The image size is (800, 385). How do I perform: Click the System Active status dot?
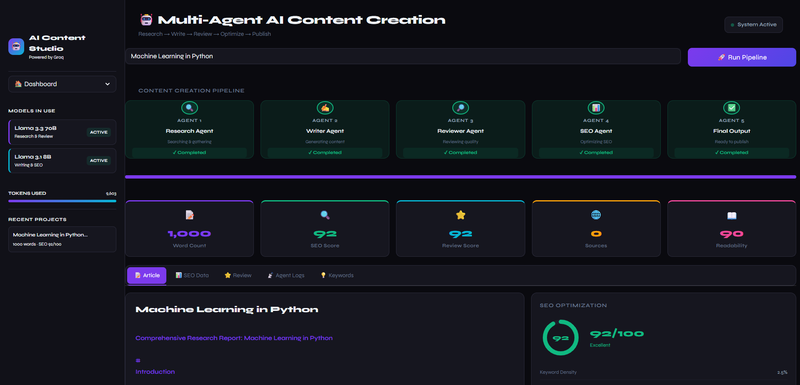(x=733, y=24)
